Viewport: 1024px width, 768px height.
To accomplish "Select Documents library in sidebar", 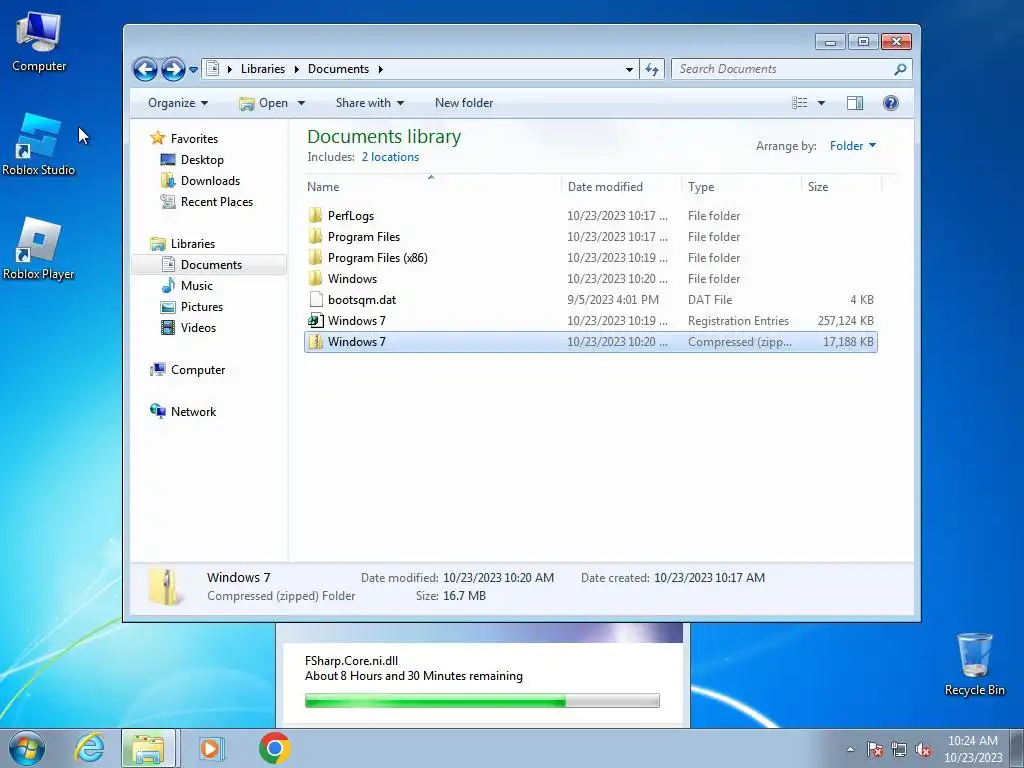I will point(209,264).
